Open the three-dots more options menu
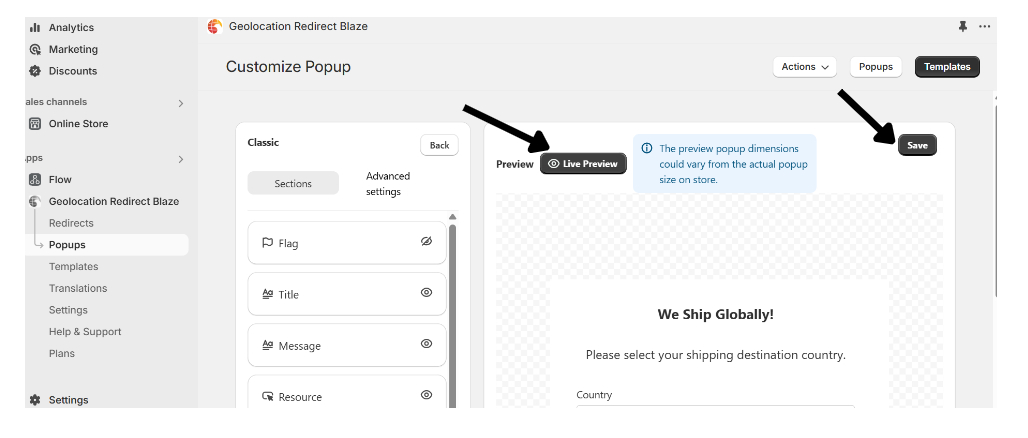Screen dimensions: 1028x438 (984, 26)
